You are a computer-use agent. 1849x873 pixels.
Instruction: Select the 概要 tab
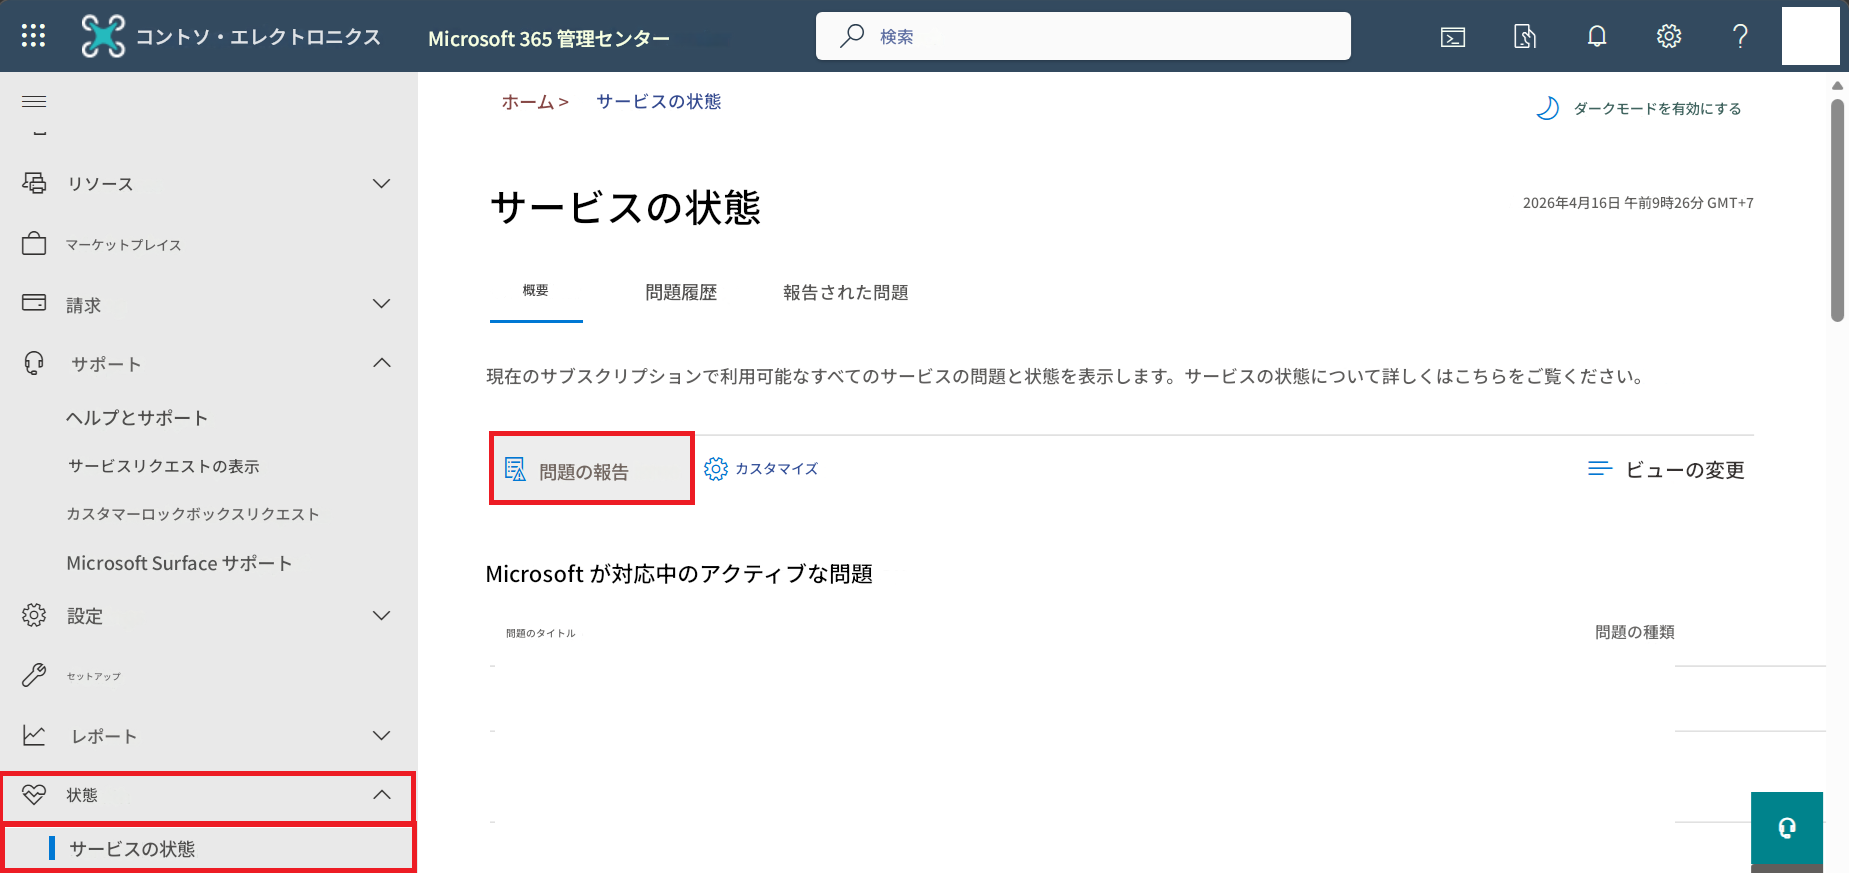click(x=536, y=291)
